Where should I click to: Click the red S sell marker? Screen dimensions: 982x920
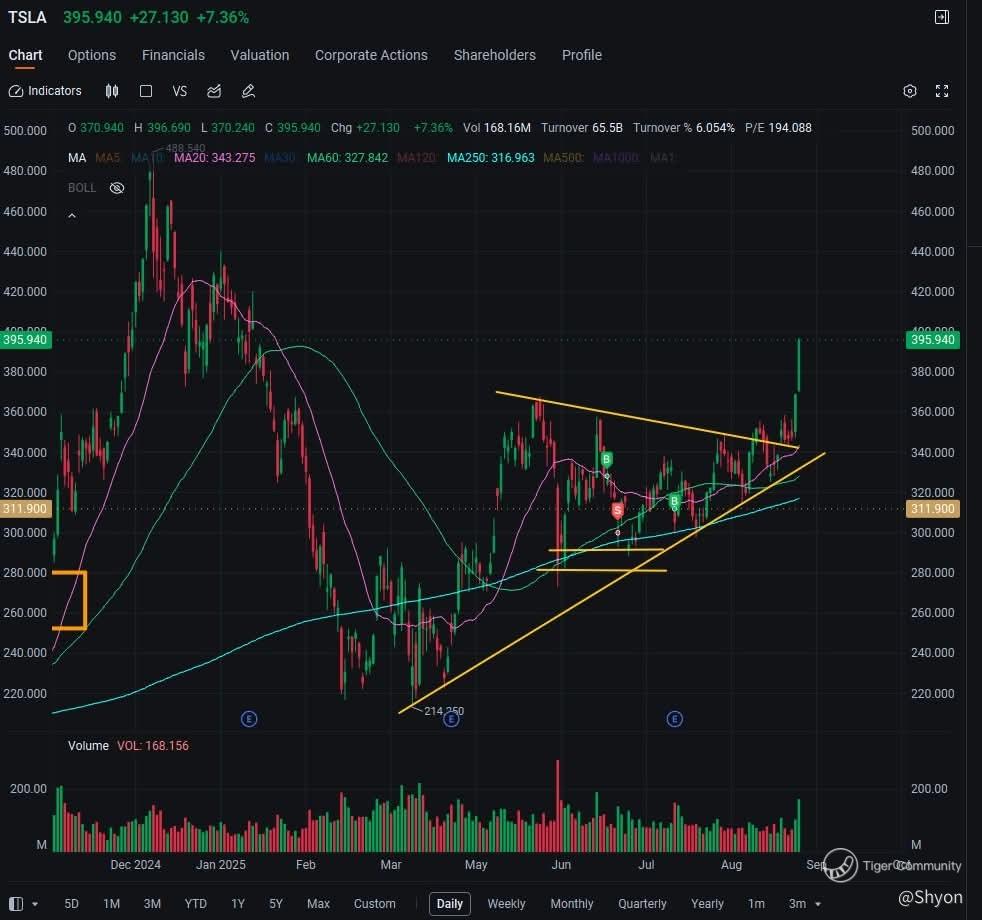tap(618, 510)
